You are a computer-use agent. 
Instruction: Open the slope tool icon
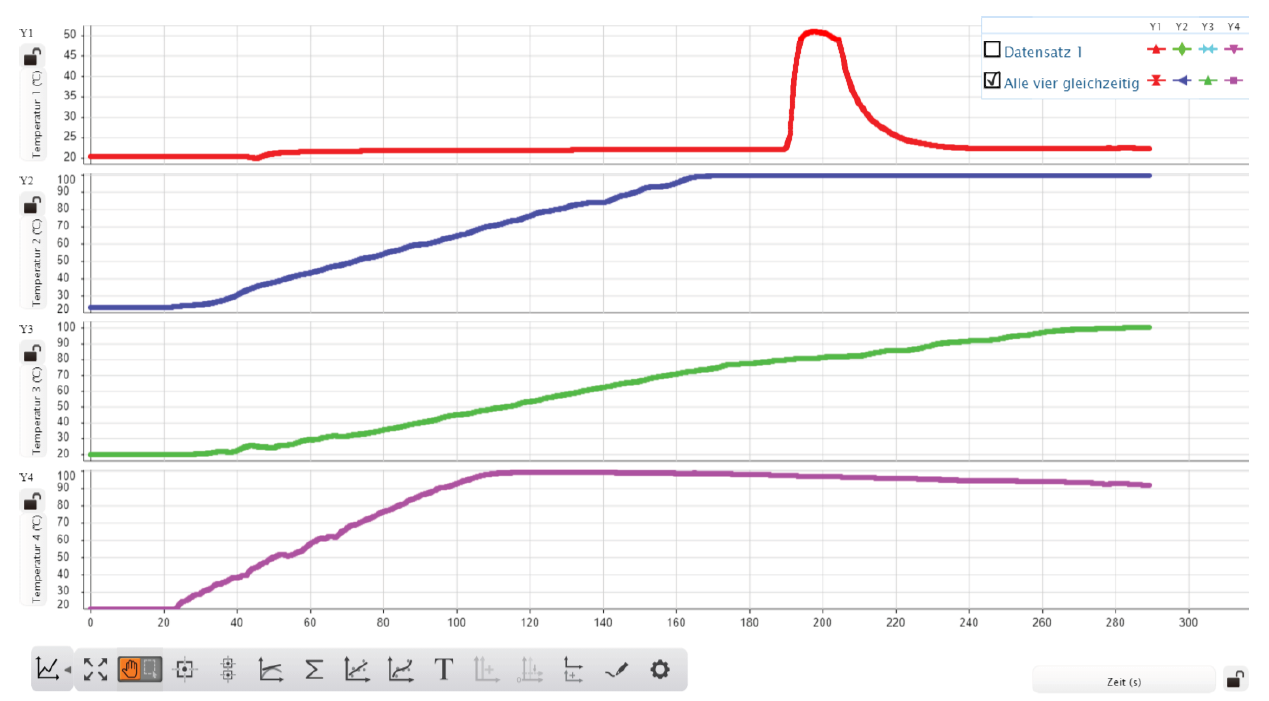tap(270, 669)
